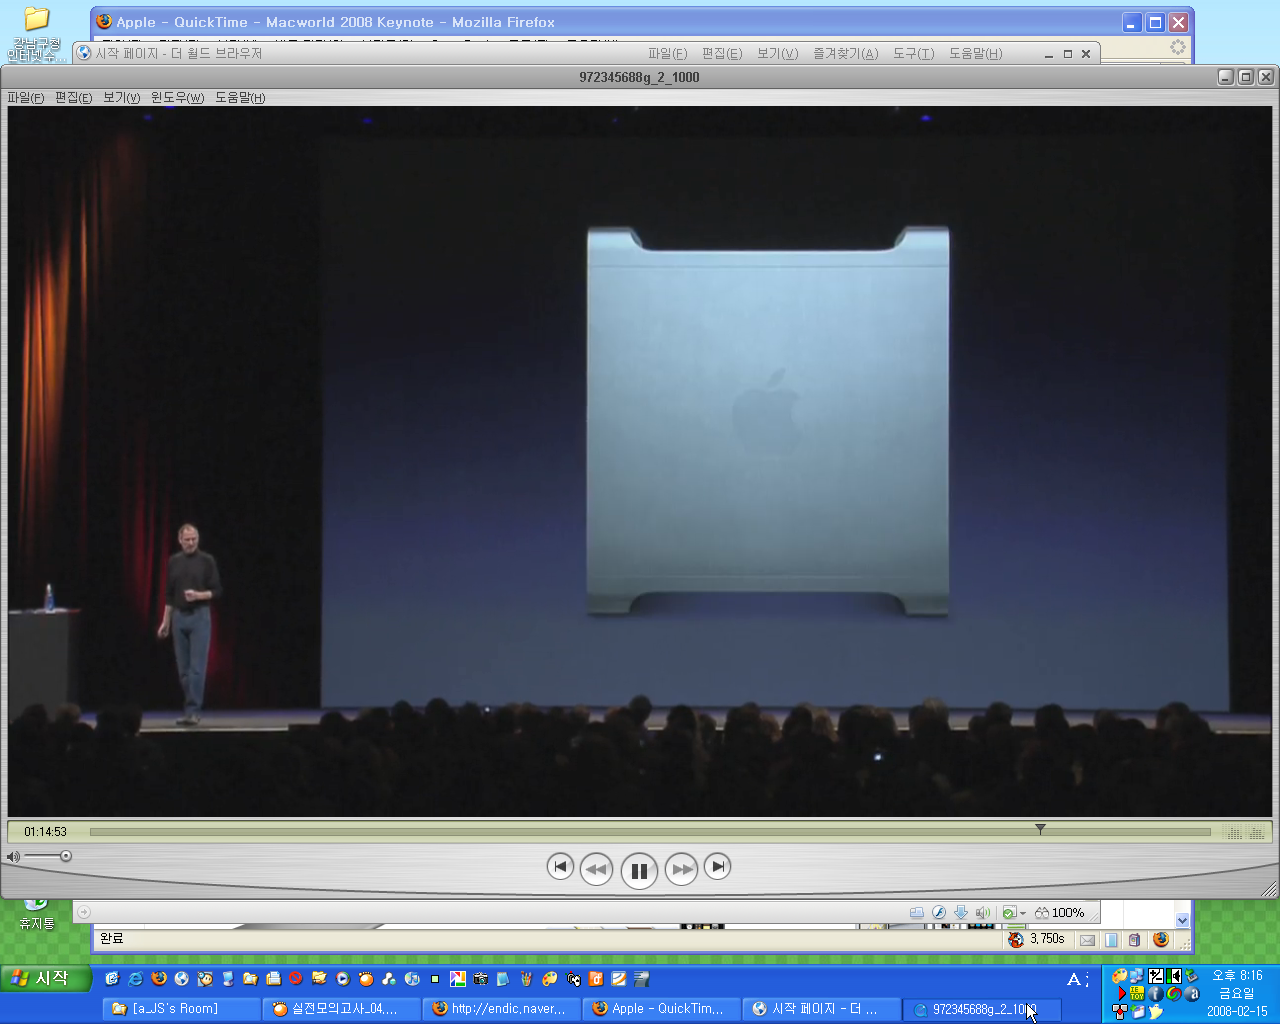Open the 100% zoom level control
The height and width of the screenshot is (1024, 1280).
[x=1060, y=913]
